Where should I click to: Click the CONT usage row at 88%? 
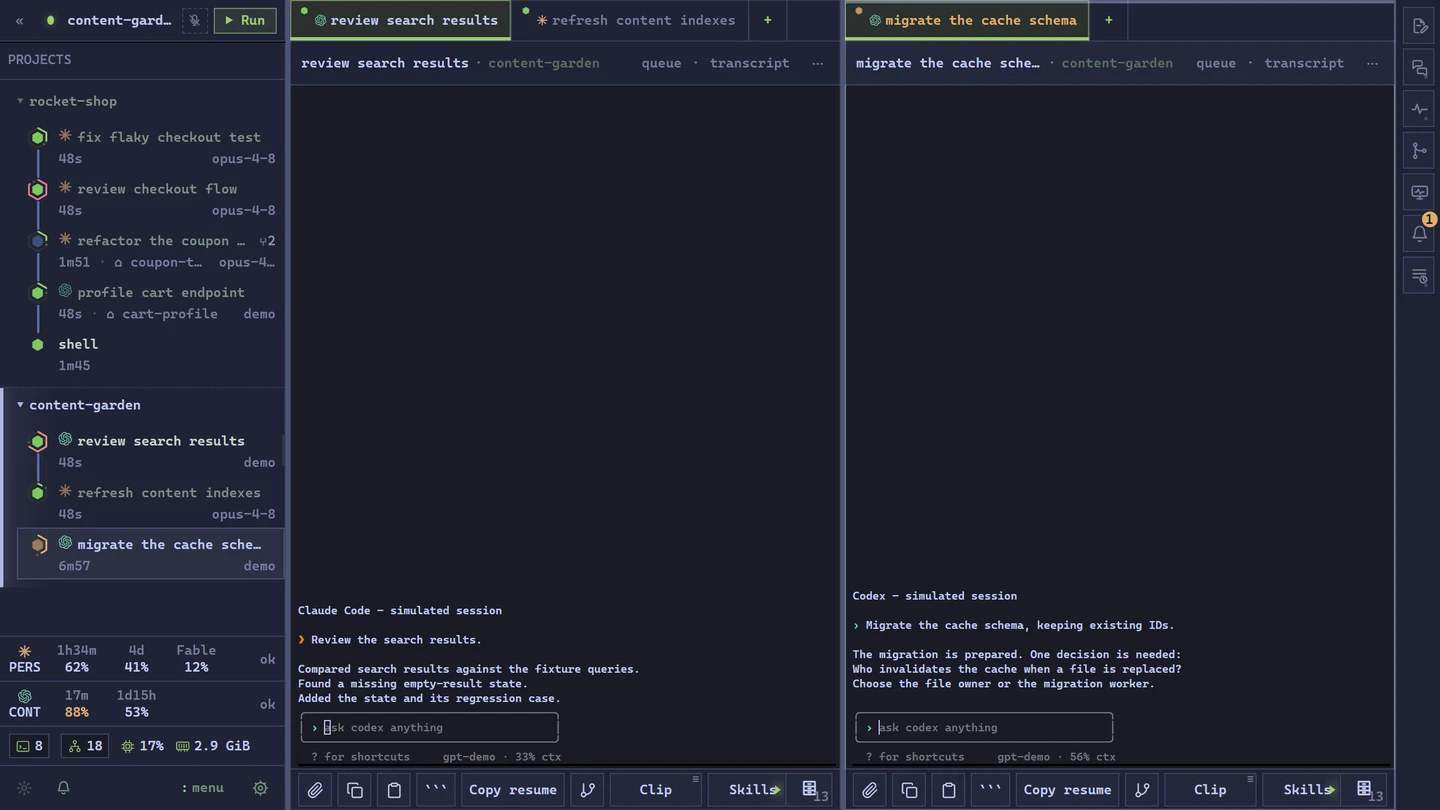tap(142, 704)
